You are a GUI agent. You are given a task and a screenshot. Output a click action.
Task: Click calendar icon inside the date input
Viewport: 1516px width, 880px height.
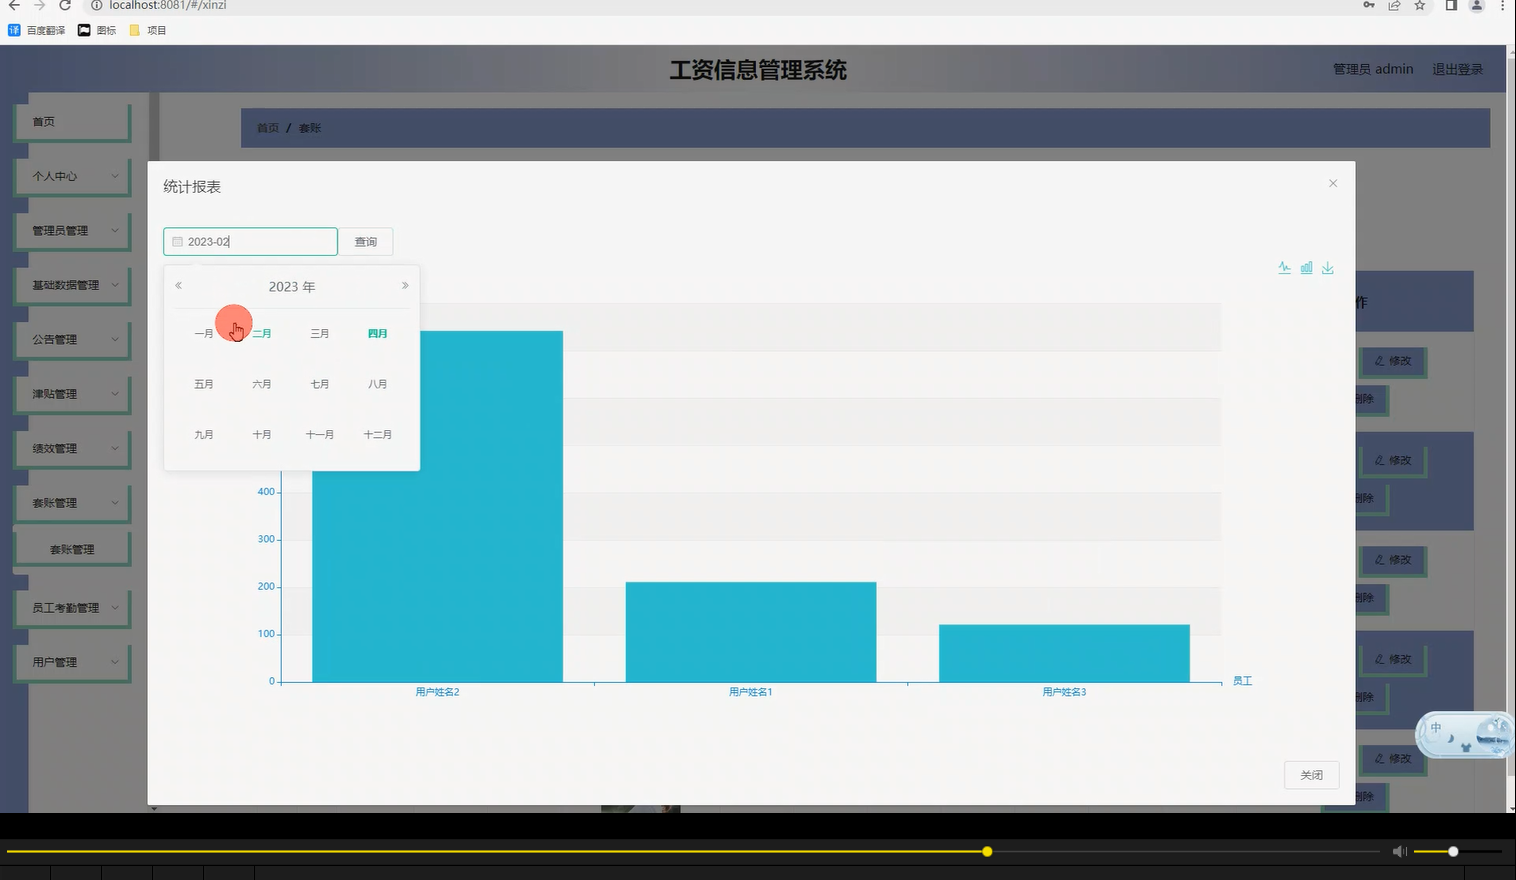tap(177, 241)
